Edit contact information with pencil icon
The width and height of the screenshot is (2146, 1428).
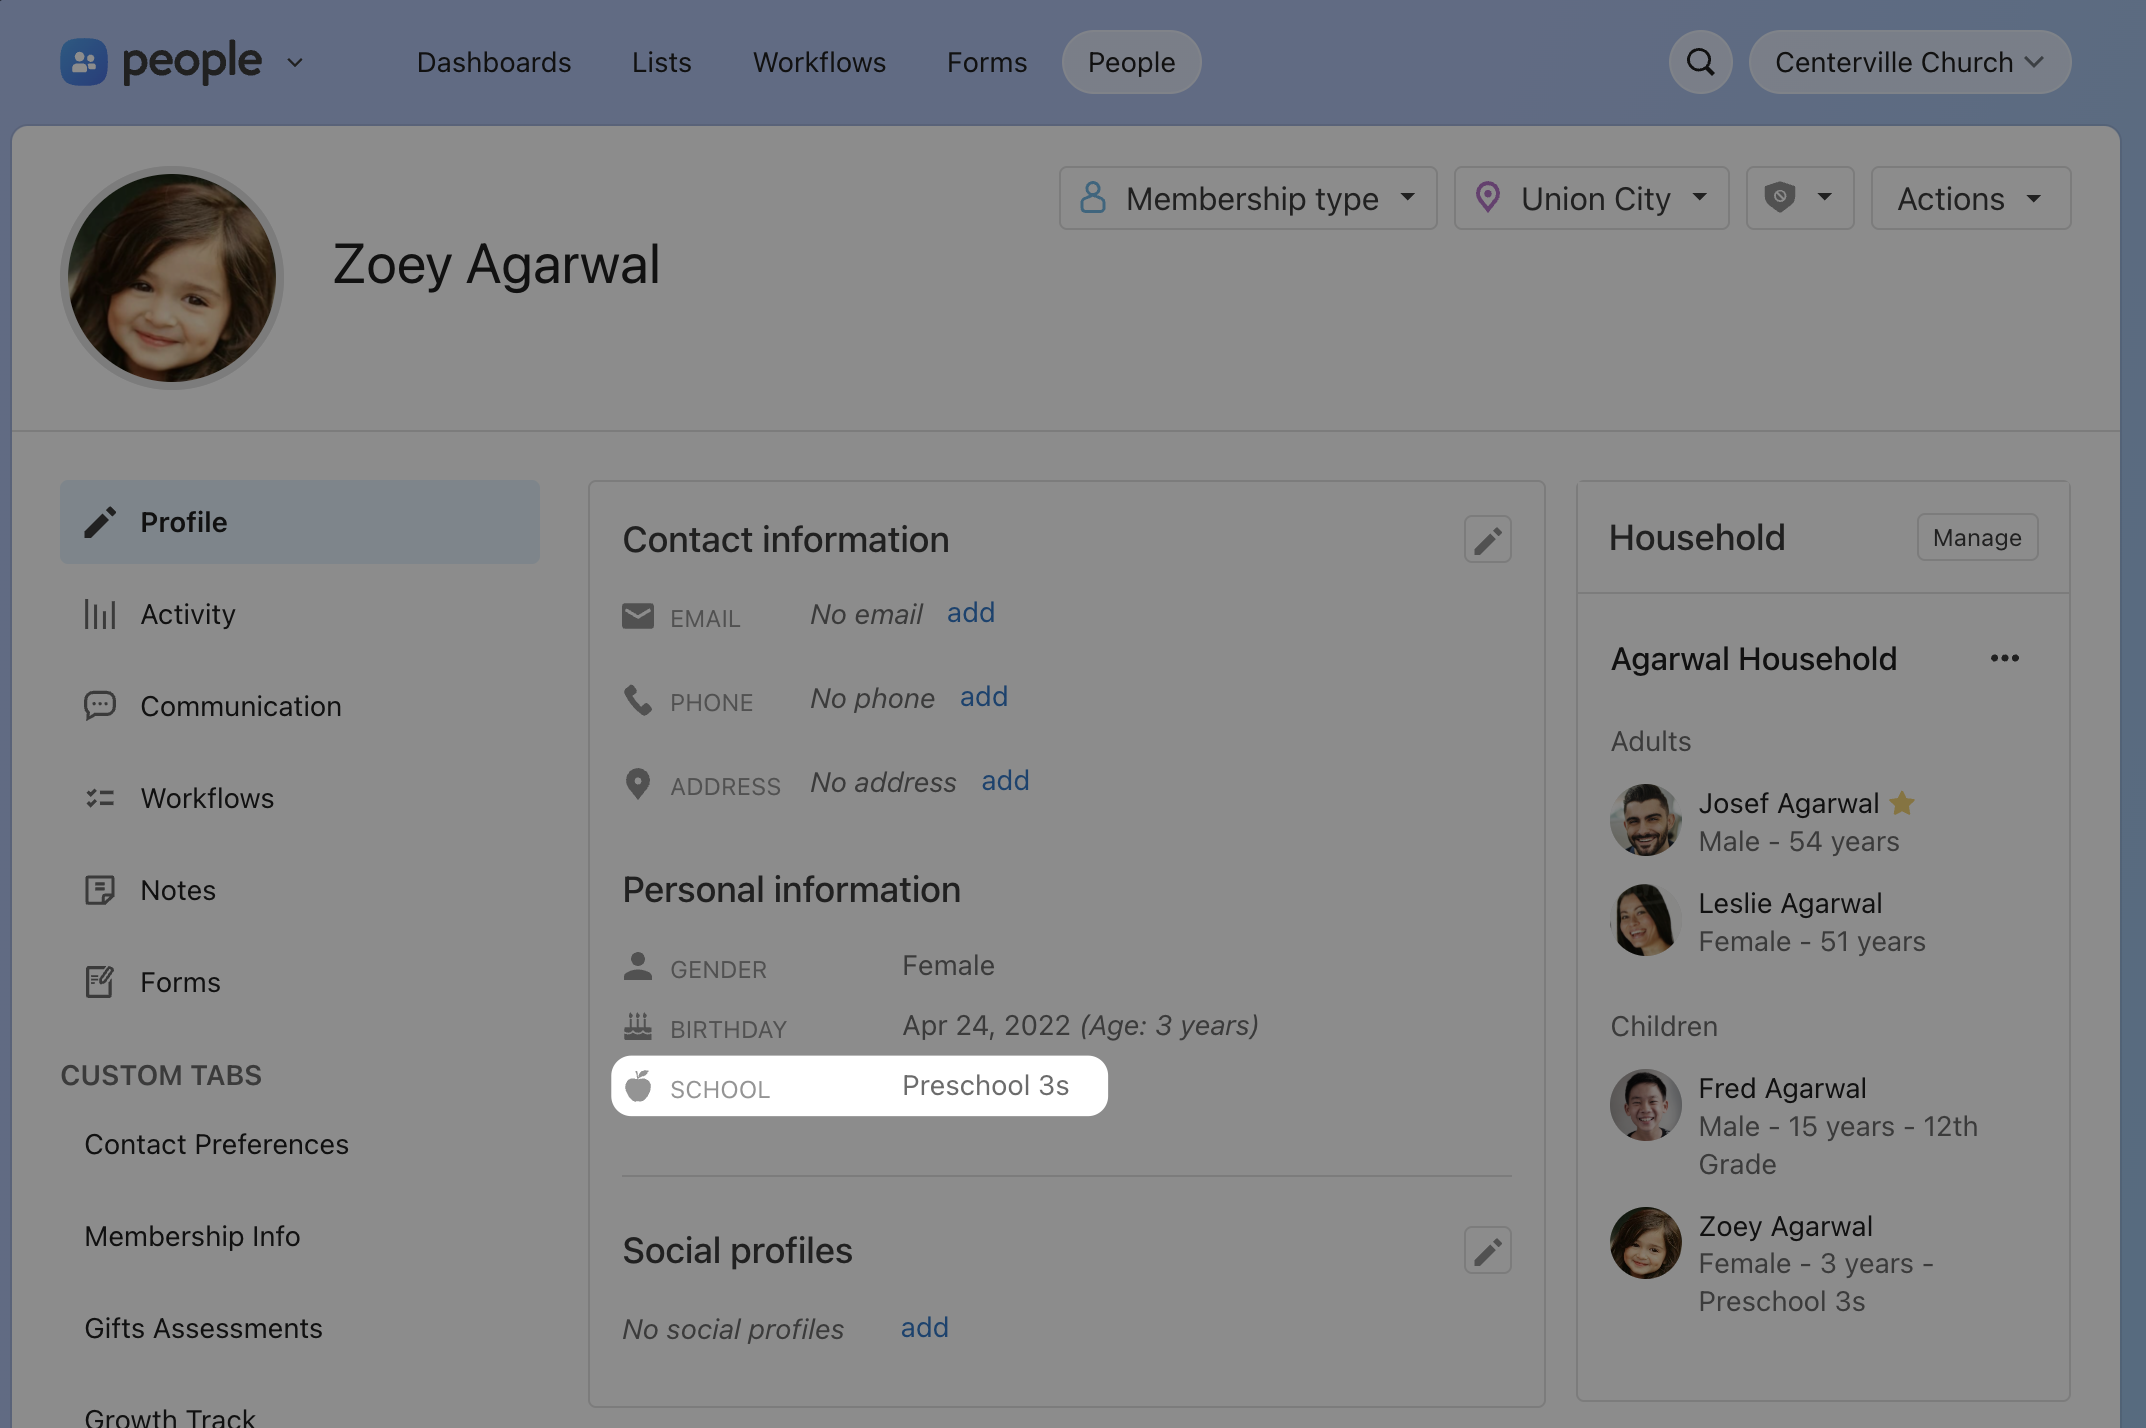[x=1487, y=540]
